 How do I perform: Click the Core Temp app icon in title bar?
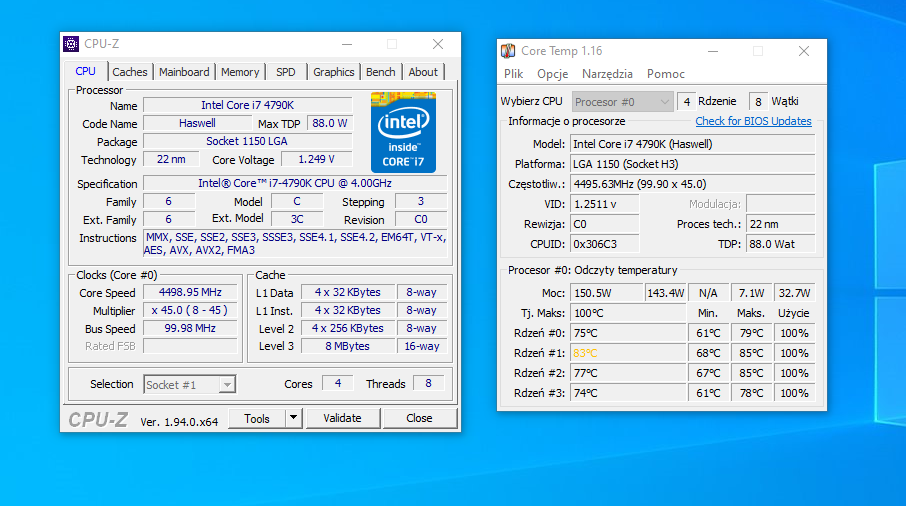508,51
